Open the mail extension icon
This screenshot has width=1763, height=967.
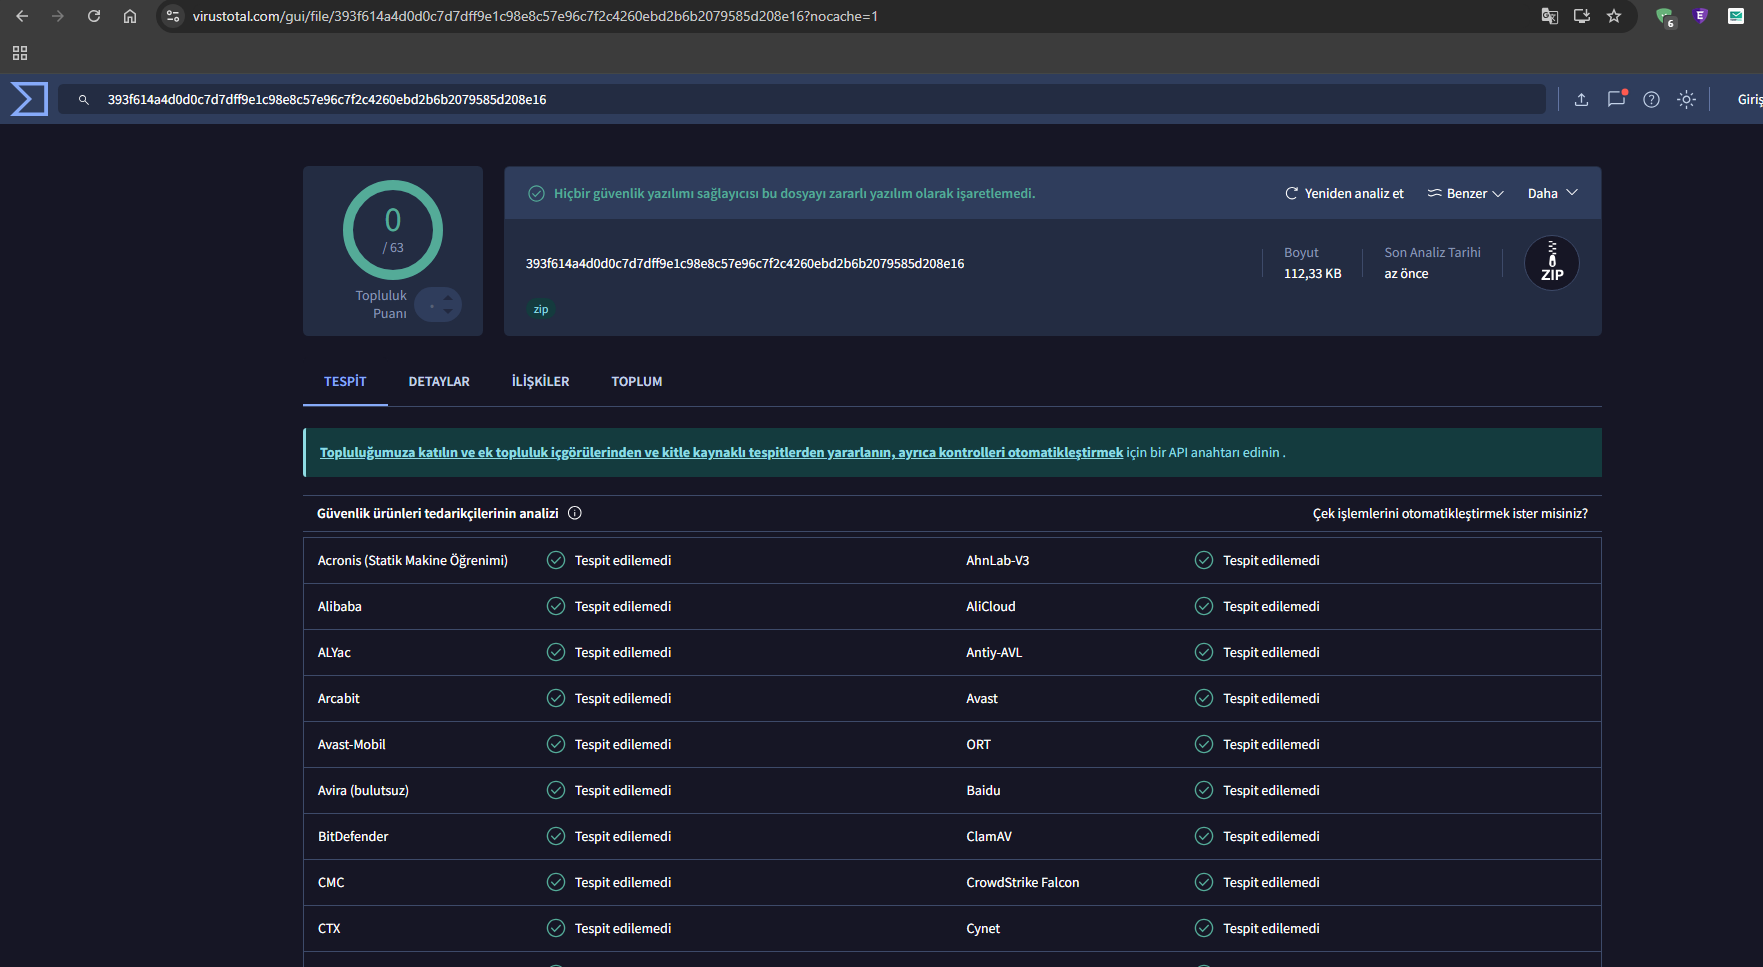tap(1736, 16)
